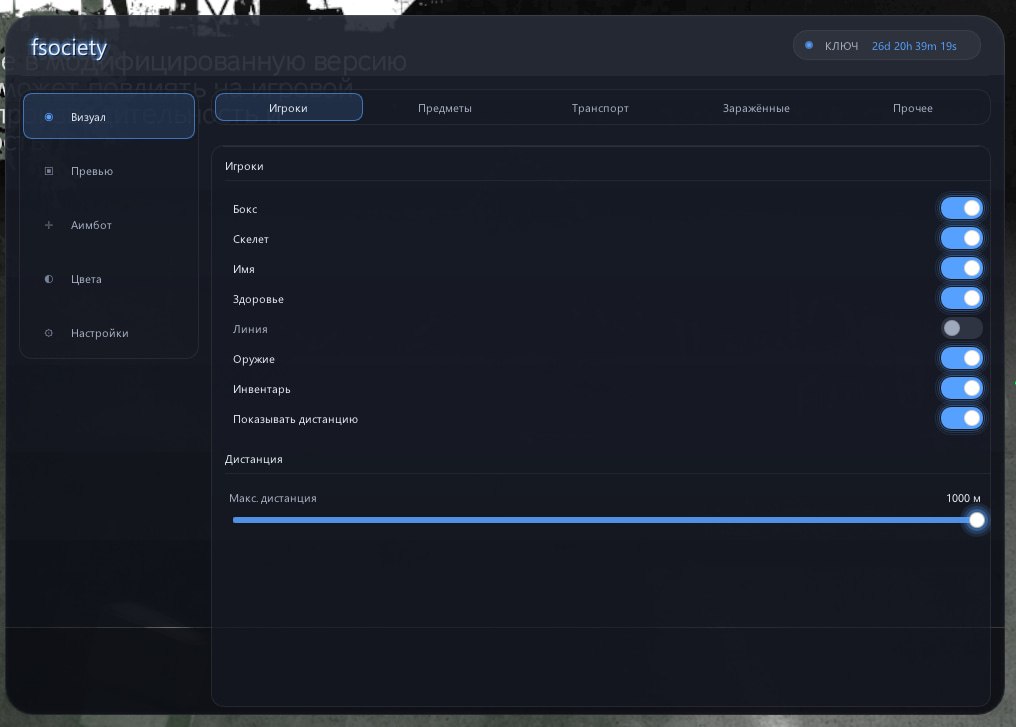Click the Макс. дистанция slider handle
This screenshot has height=727, width=1016.
976,520
